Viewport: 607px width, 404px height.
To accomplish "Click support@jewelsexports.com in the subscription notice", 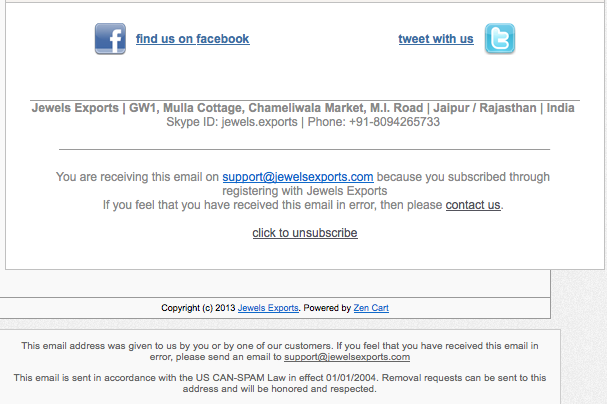I will click(x=298, y=177).
